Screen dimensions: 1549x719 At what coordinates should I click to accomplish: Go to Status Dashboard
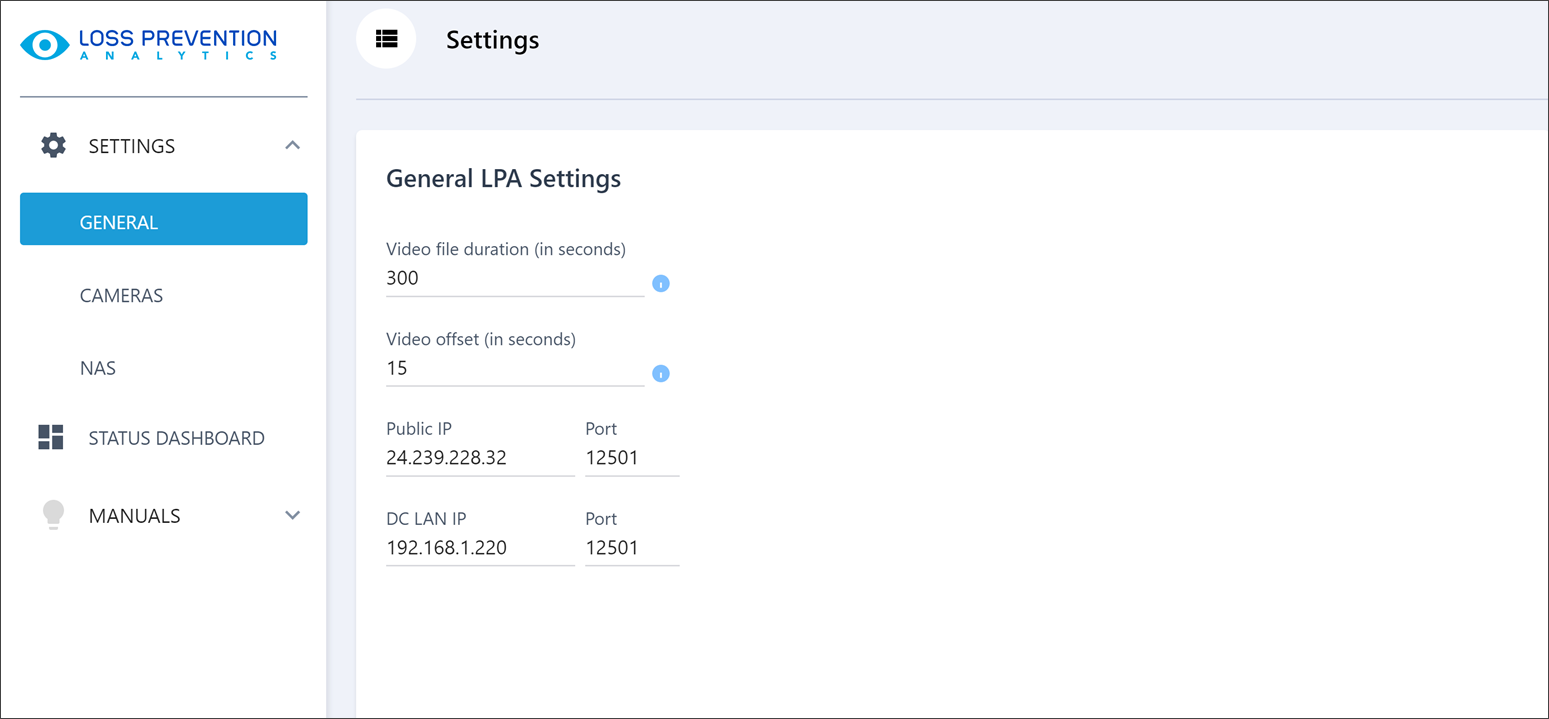point(176,438)
